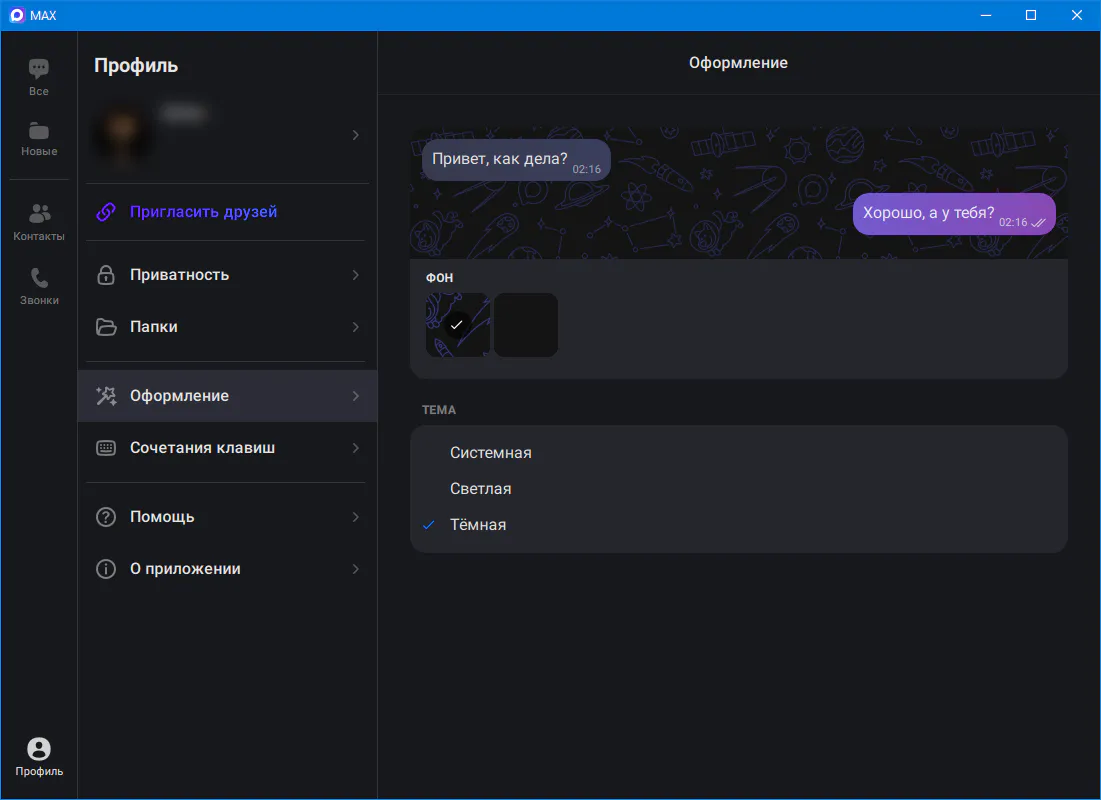Click the chevron beside Папки
Image resolution: width=1101 pixels, height=800 pixels.
coord(356,327)
